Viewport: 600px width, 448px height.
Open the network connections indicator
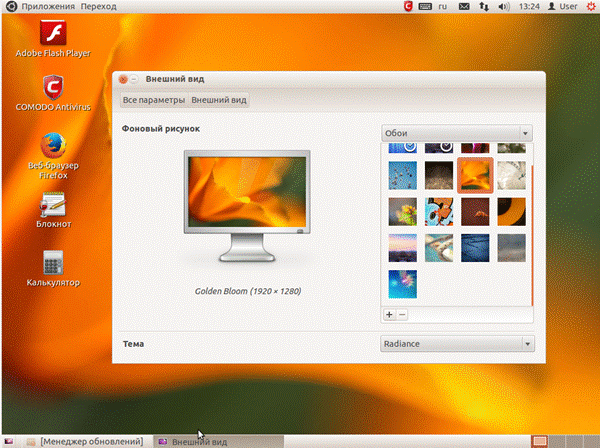tap(484, 7)
